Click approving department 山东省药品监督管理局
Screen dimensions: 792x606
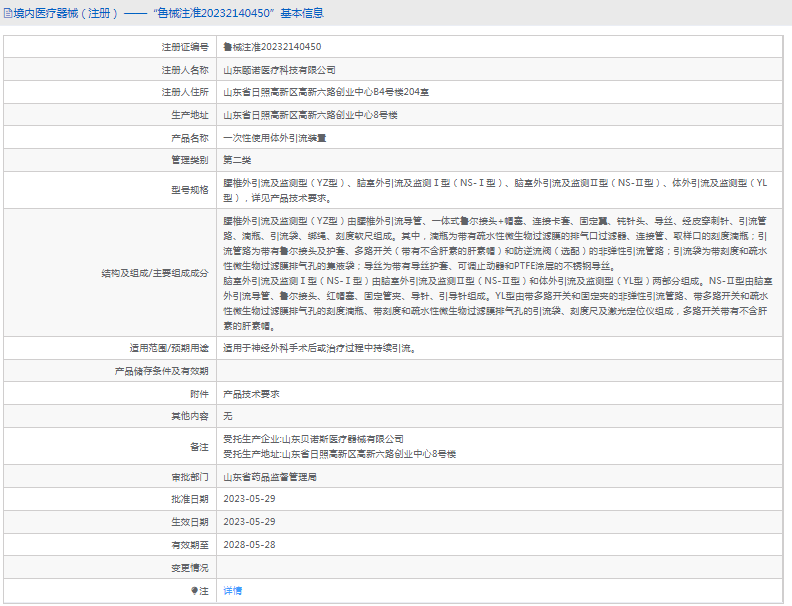270,477
